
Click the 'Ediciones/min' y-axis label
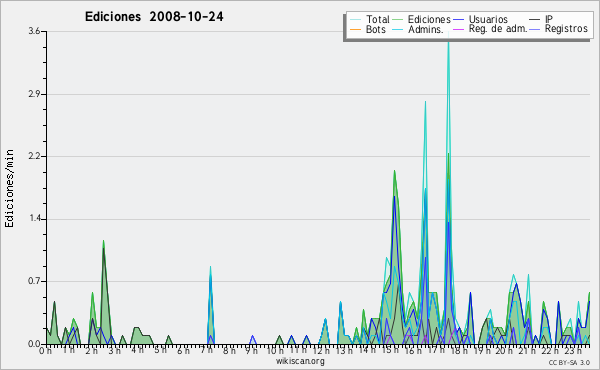tap(9, 188)
